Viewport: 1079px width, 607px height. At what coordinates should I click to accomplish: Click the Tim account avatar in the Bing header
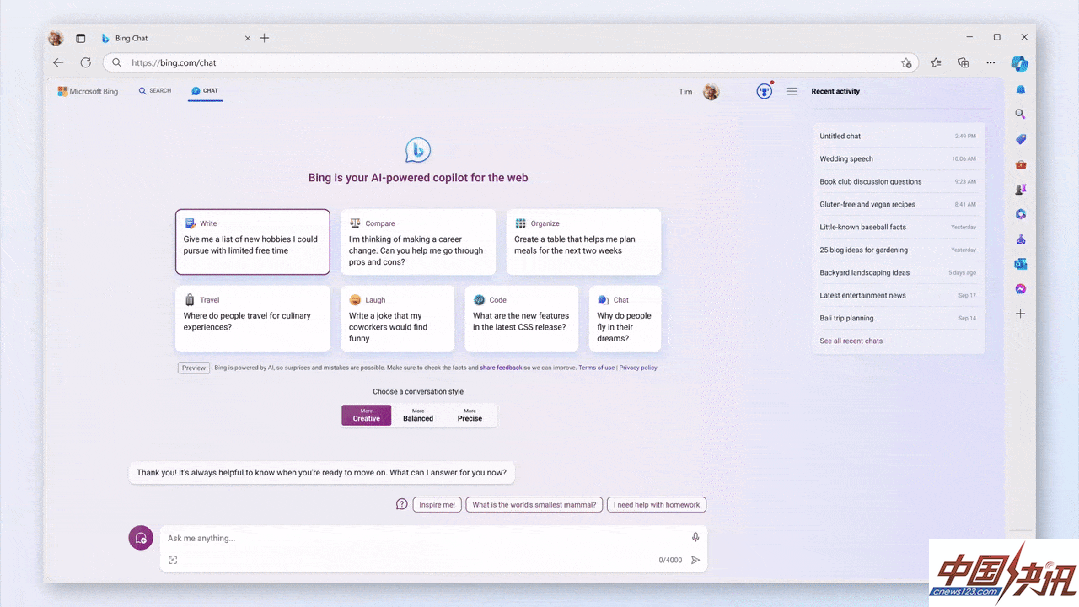pos(711,91)
